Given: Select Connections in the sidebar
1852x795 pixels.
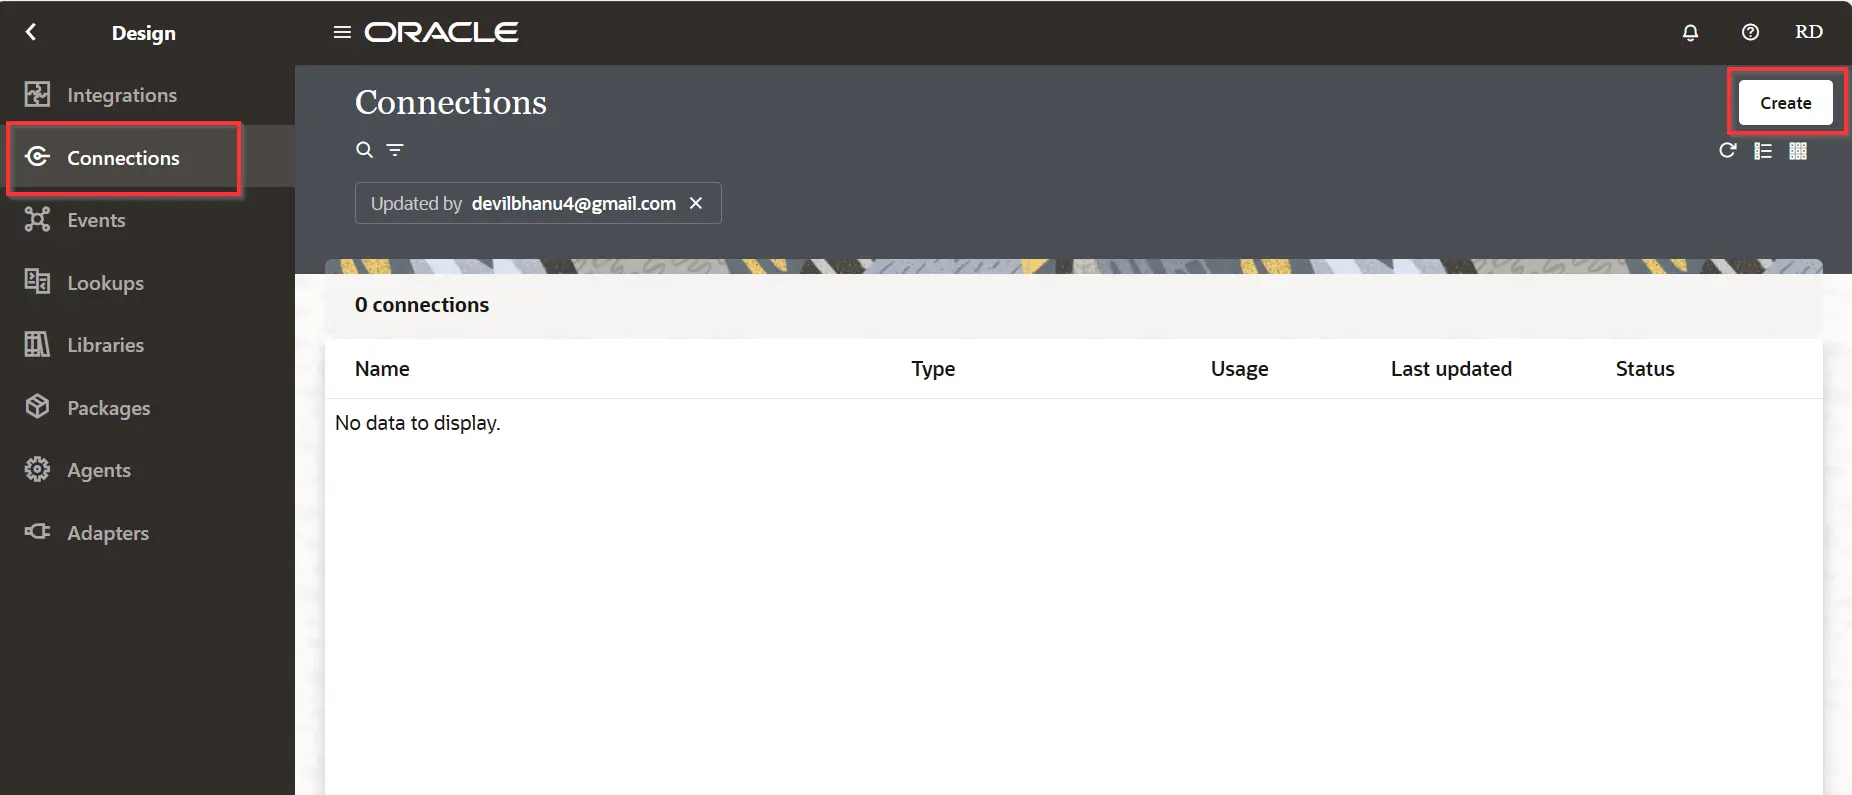Looking at the screenshot, I should coord(123,158).
